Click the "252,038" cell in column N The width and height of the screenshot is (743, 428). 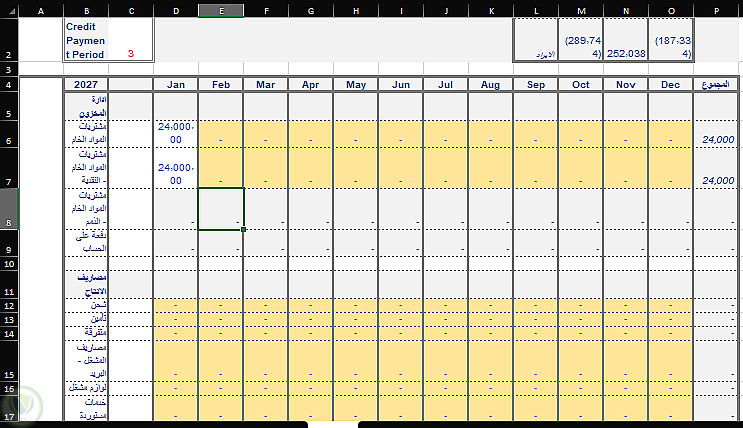[x=626, y=40]
